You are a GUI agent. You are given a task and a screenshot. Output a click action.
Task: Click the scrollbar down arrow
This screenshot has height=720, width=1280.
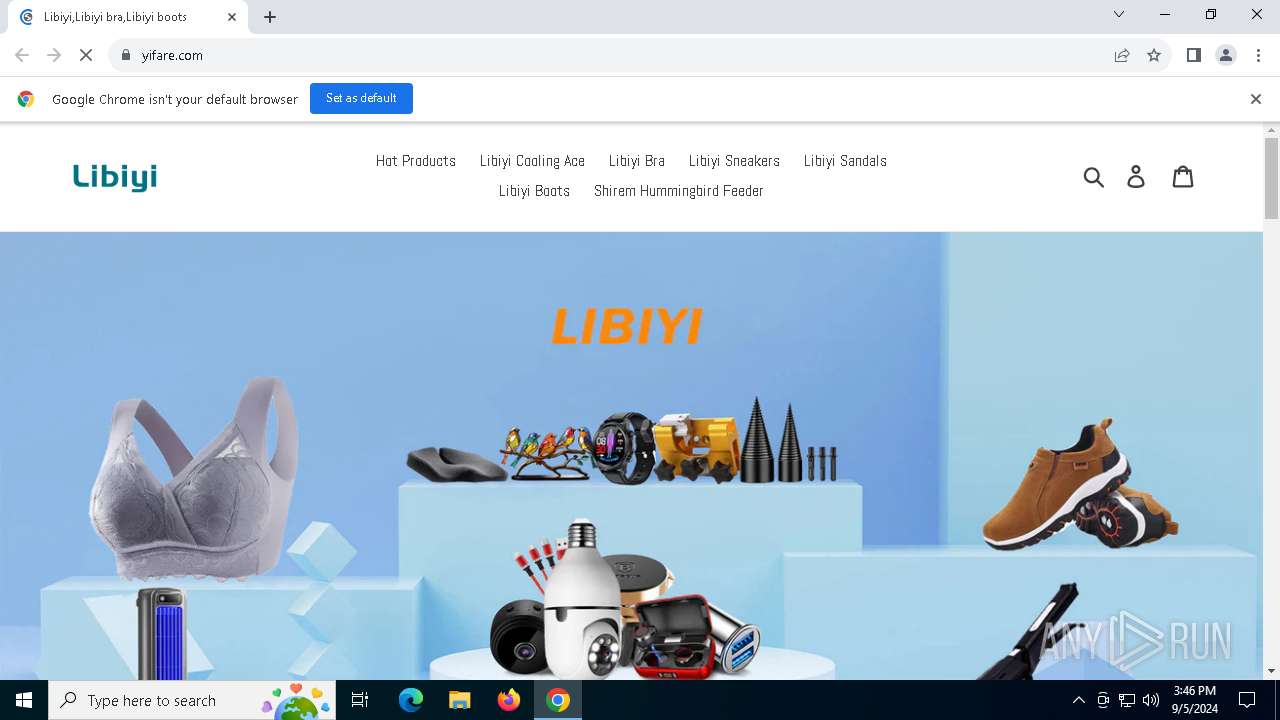[1271, 671]
